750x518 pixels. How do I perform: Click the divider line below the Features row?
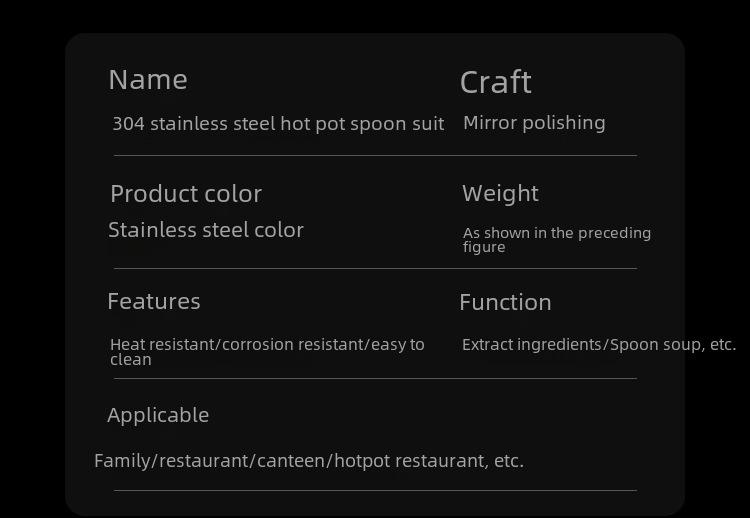375,378
